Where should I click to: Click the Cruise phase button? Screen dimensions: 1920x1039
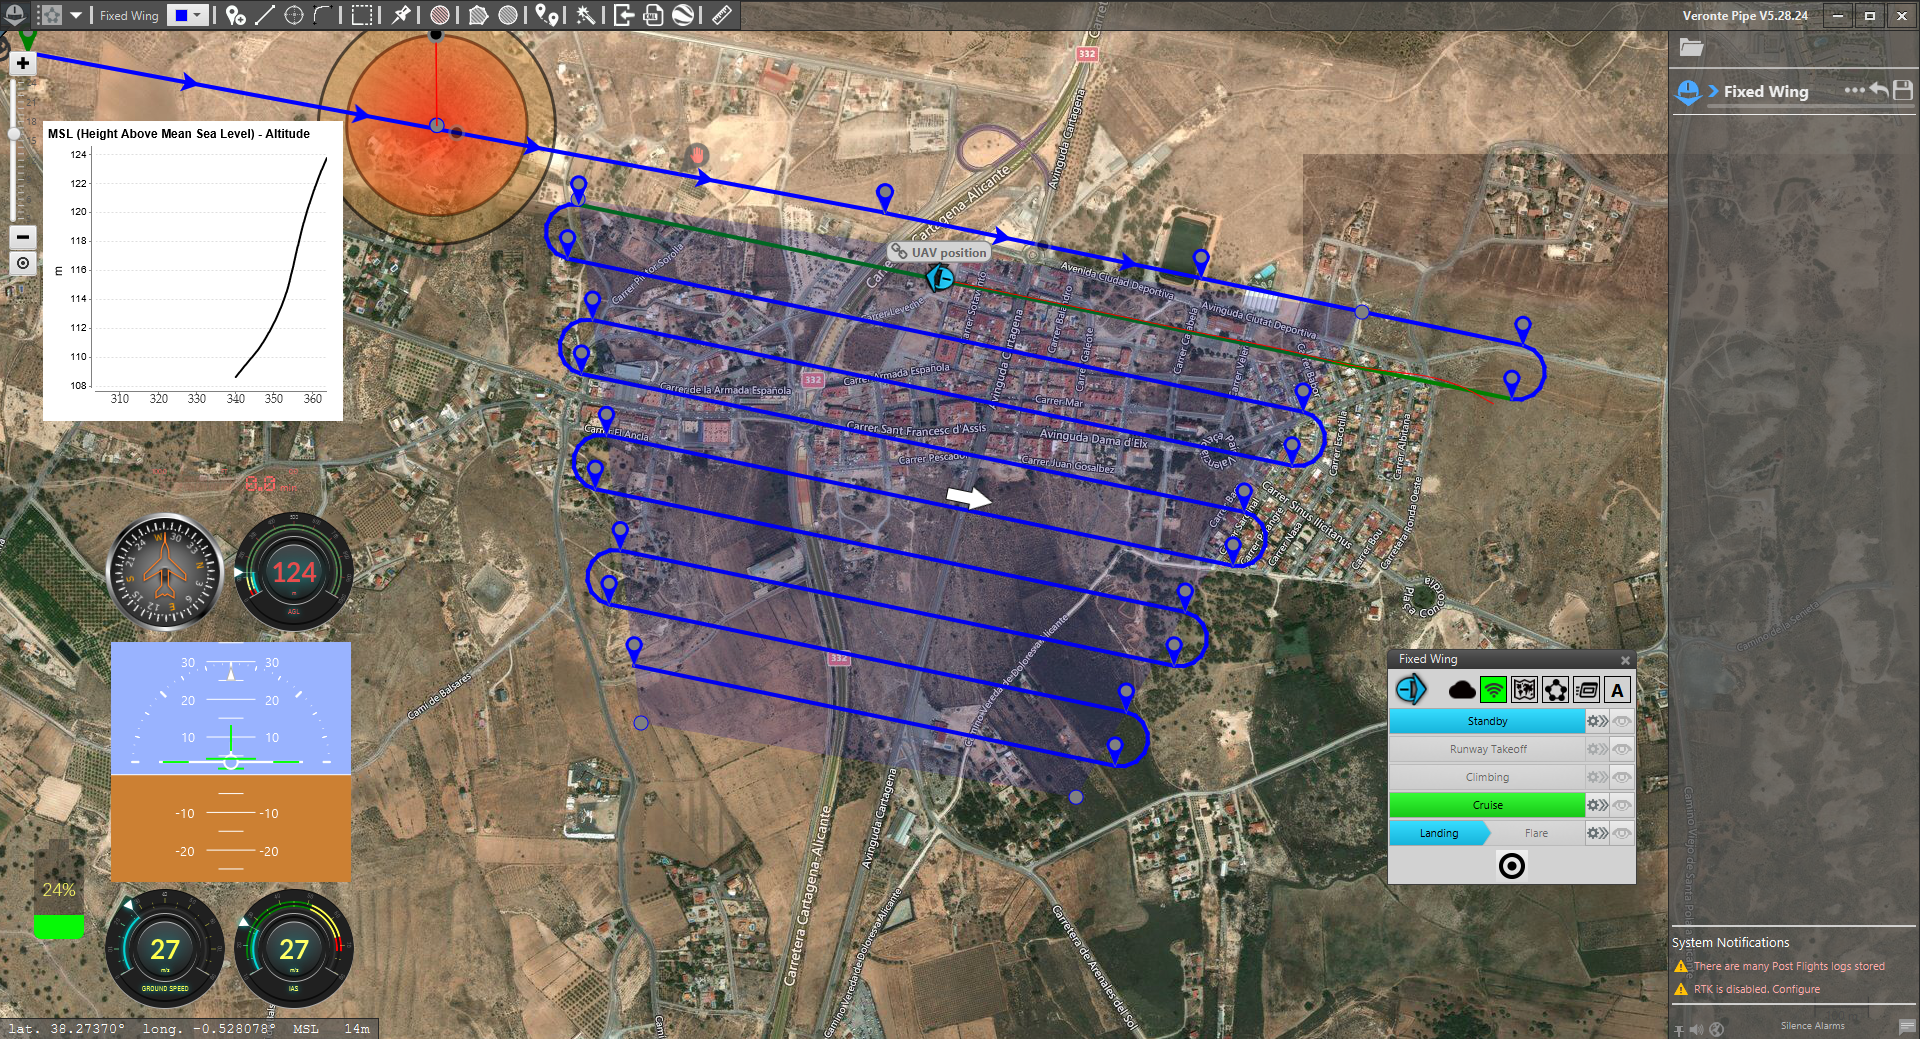point(1486,805)
